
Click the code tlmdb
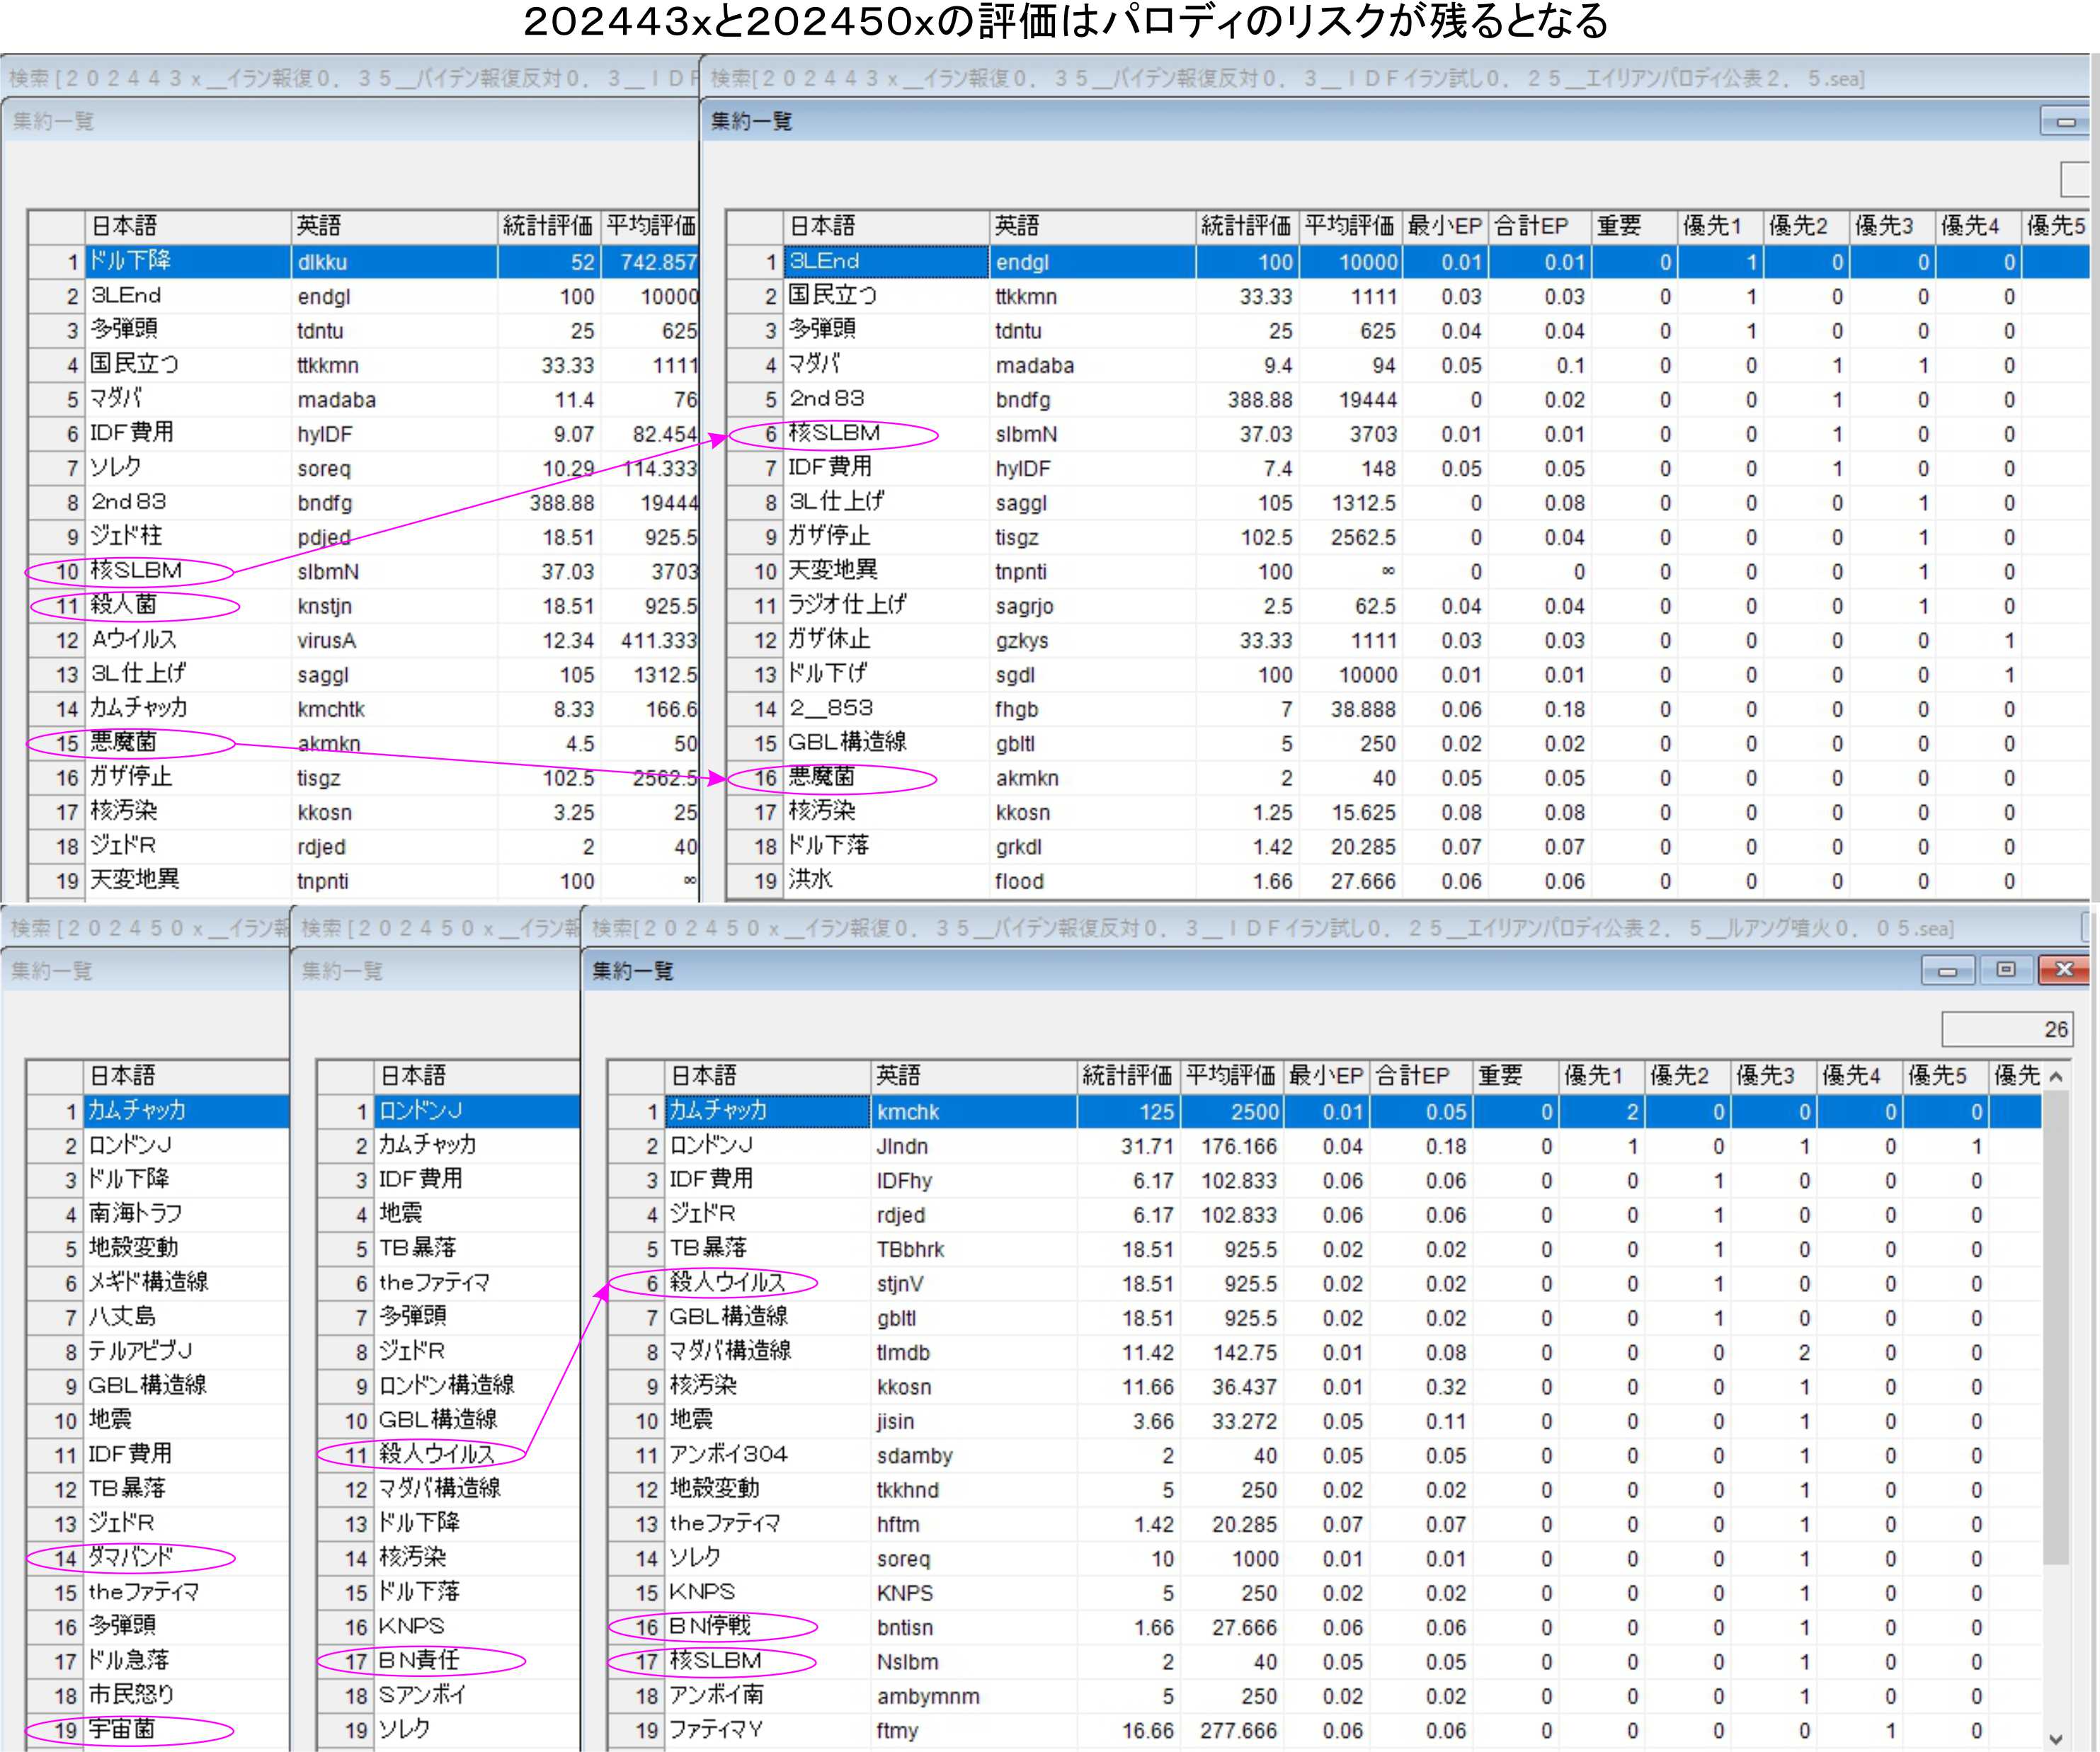tap(903, 1352)
